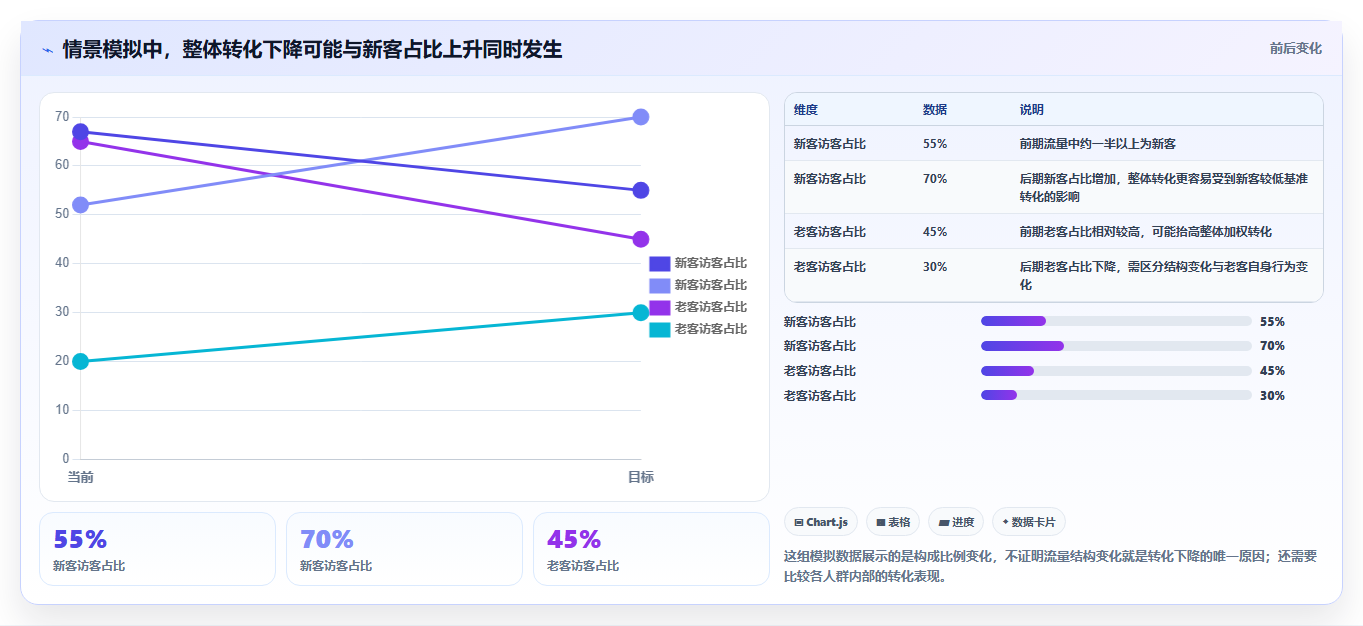The width and height of the screenshot is (1363, 626).
Task: Toggle the dark indigo 新客访客占比 legend entry
Action: 698,263
